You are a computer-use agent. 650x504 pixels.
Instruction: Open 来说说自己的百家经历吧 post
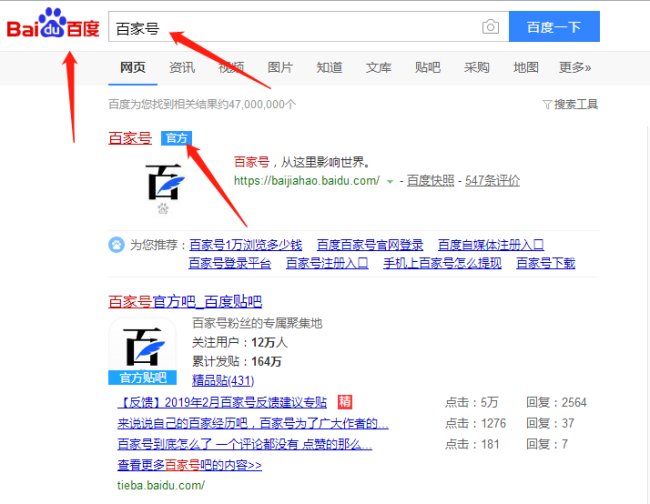coord(253,423)
